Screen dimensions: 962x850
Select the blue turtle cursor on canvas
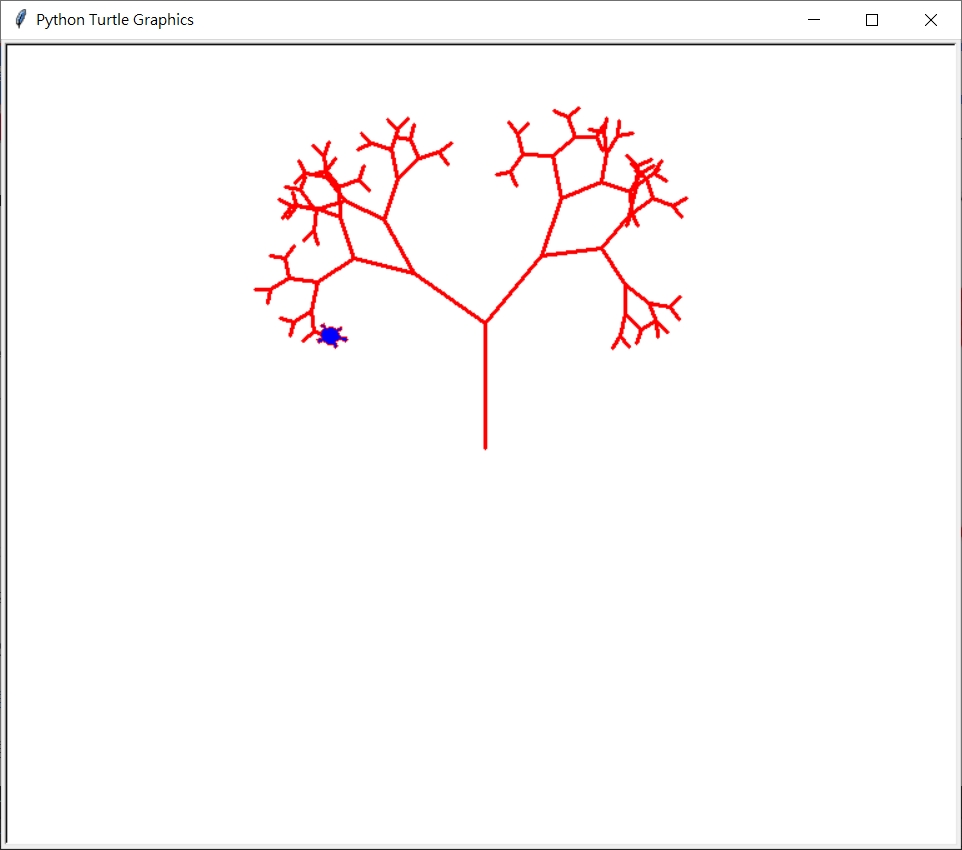[331, 337]
